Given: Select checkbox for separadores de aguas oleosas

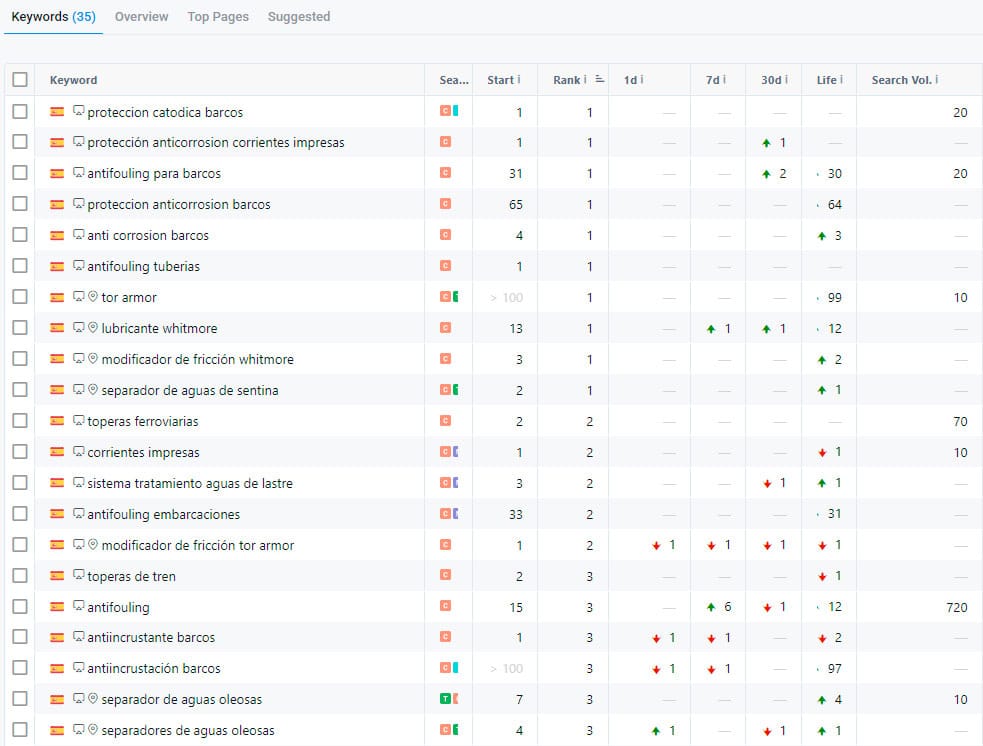Looking at the screenshot, I should coord(20,730).
